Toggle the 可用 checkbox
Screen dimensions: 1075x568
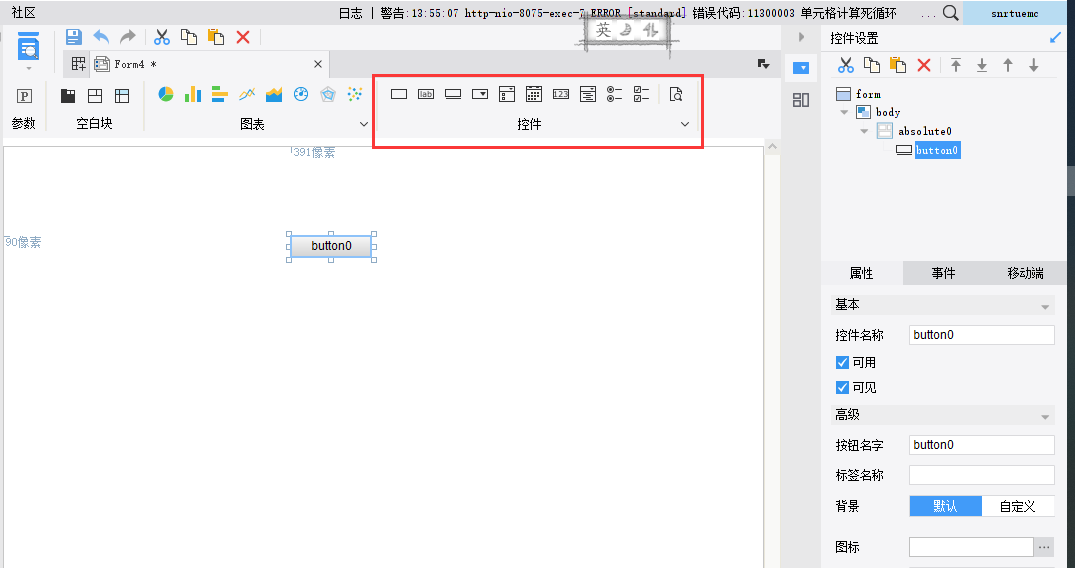843,362
